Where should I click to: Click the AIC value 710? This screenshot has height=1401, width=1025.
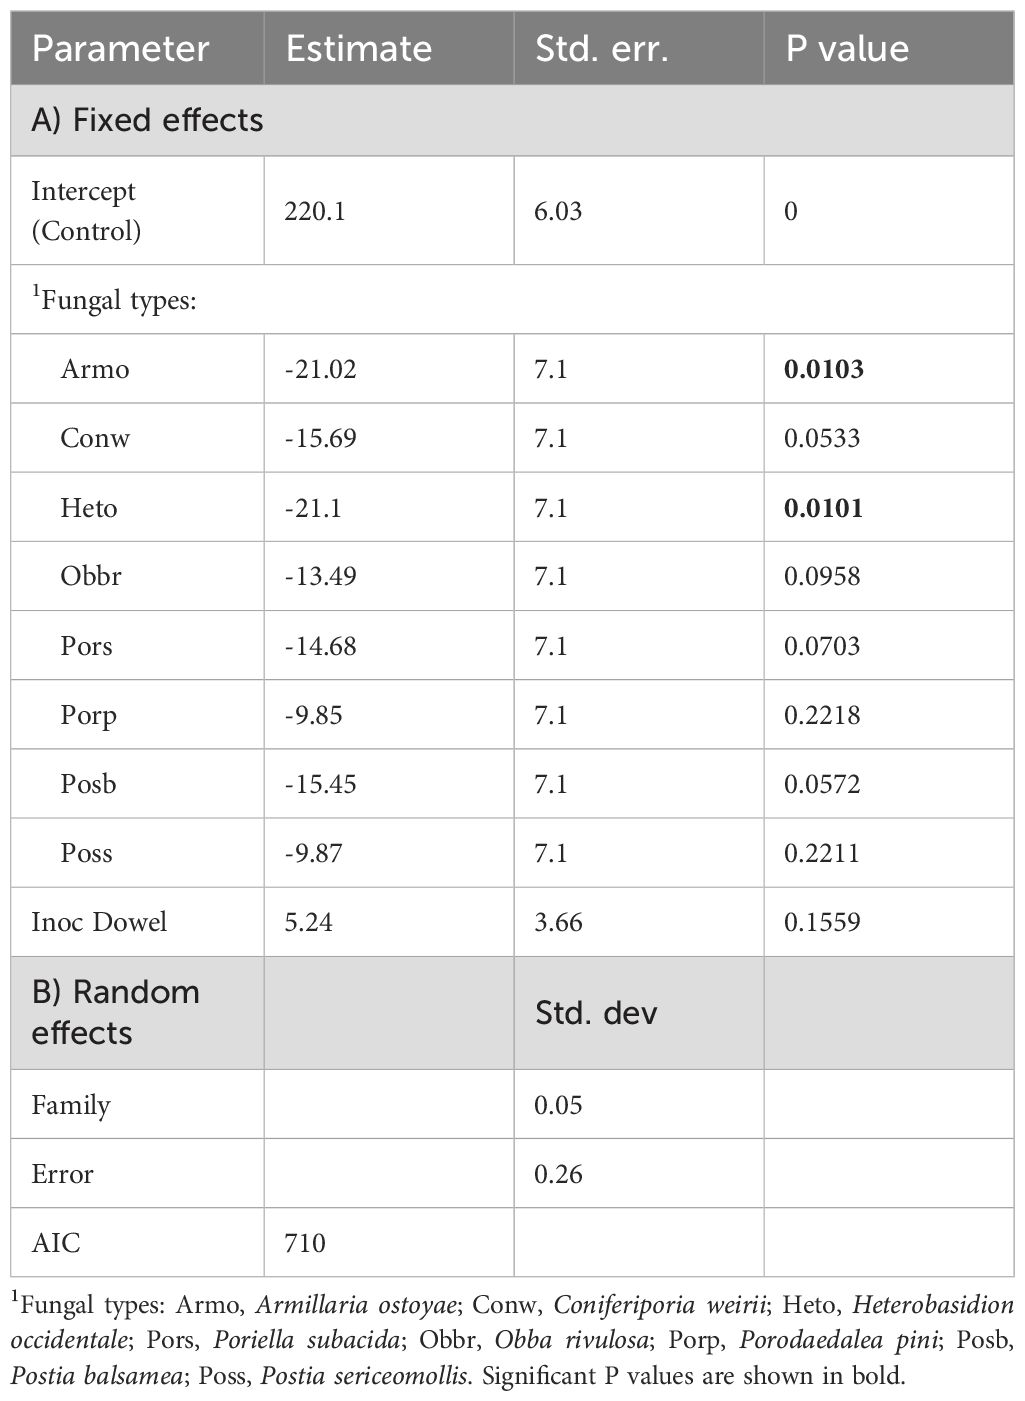pyautogui.click(x=305, y=1243)
